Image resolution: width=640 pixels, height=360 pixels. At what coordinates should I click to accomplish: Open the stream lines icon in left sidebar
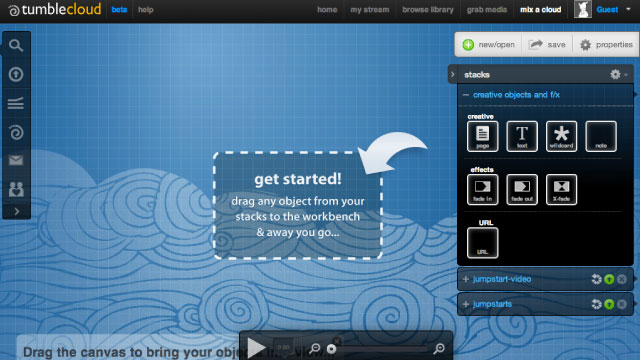[x=16, y=103]
